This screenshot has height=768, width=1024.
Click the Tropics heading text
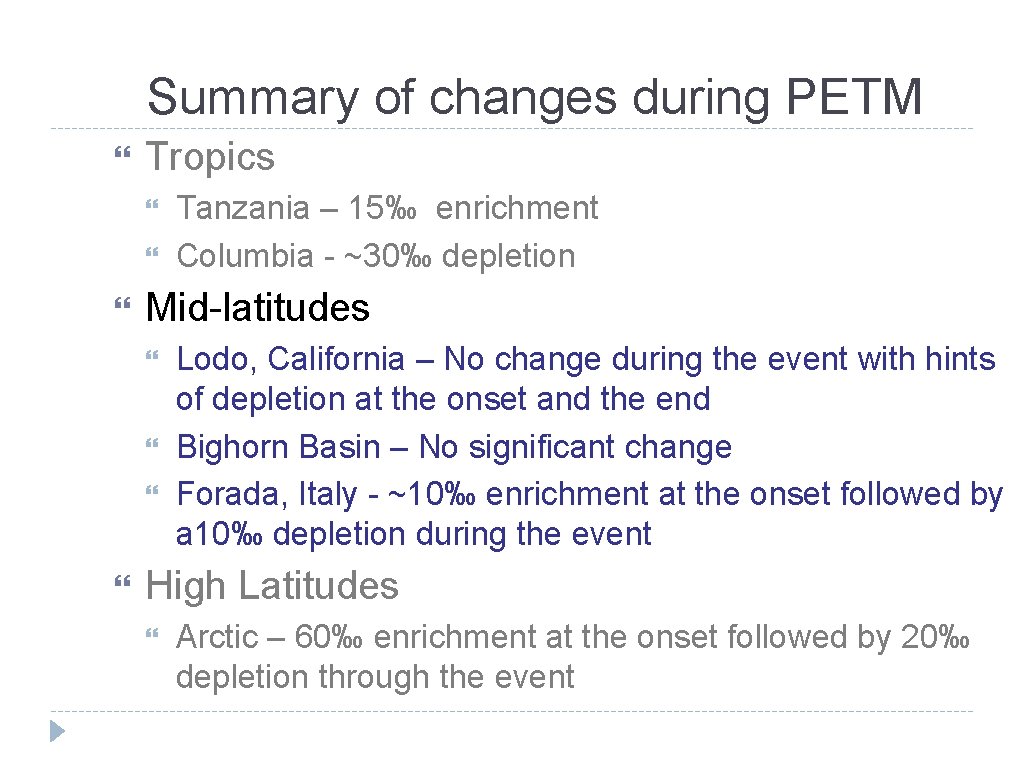coord(210,157)
